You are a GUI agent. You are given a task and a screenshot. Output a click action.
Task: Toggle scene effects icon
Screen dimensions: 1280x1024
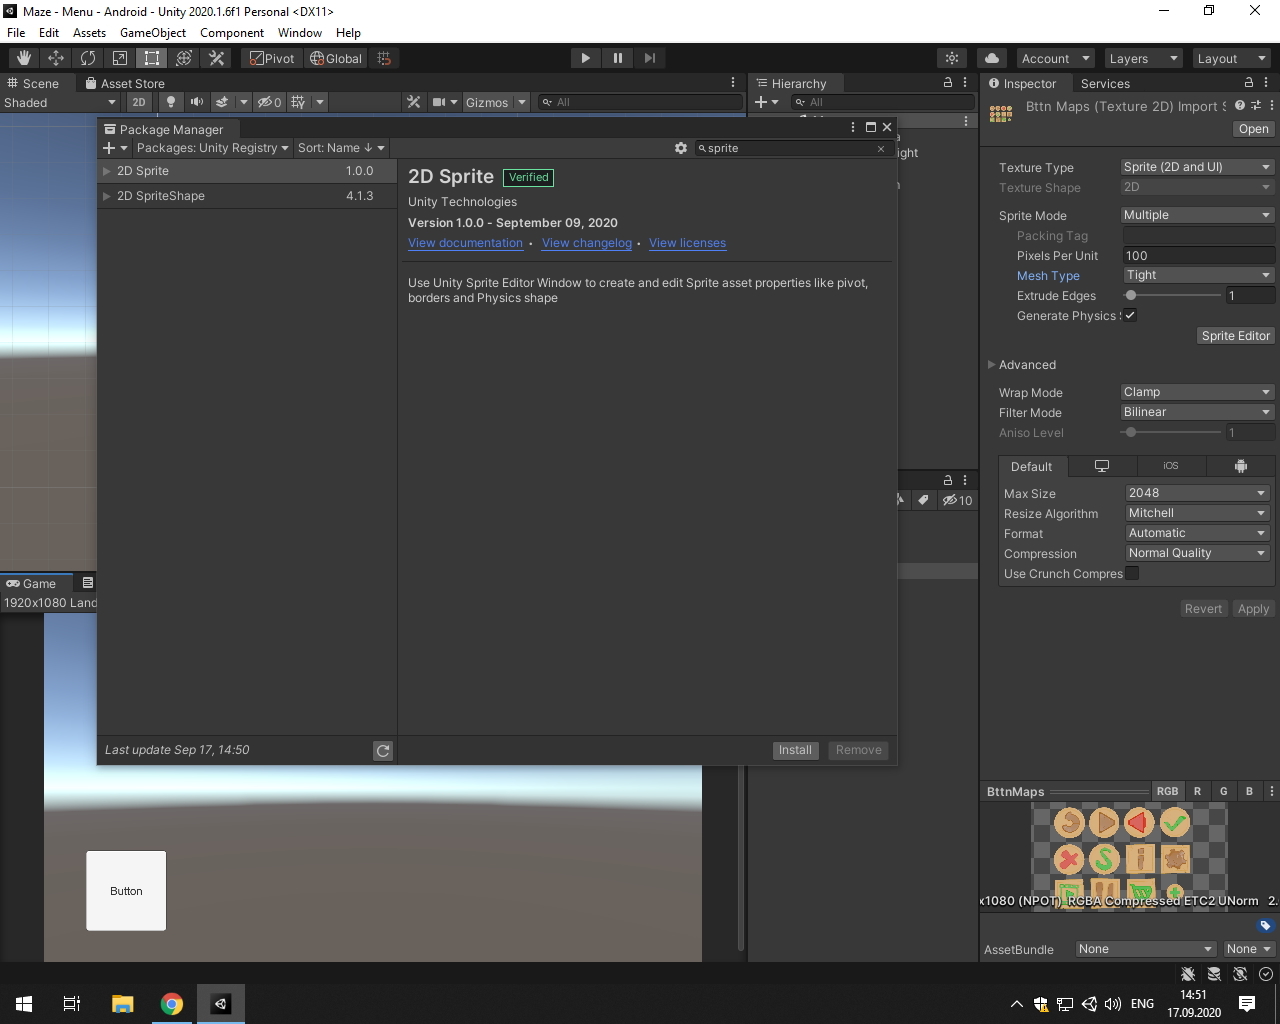click(x=222, y=102)
